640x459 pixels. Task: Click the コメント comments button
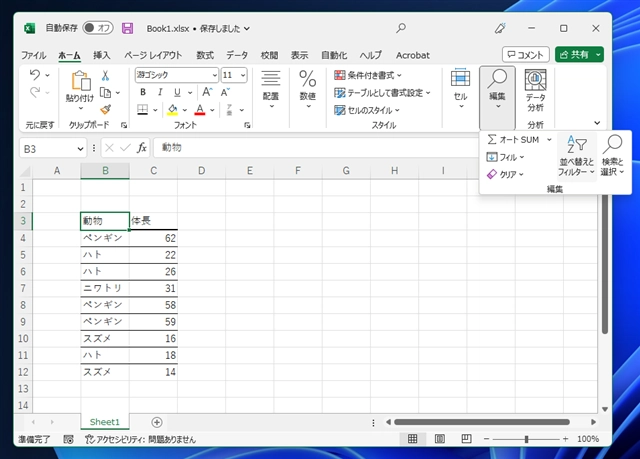tap(525, 55)
